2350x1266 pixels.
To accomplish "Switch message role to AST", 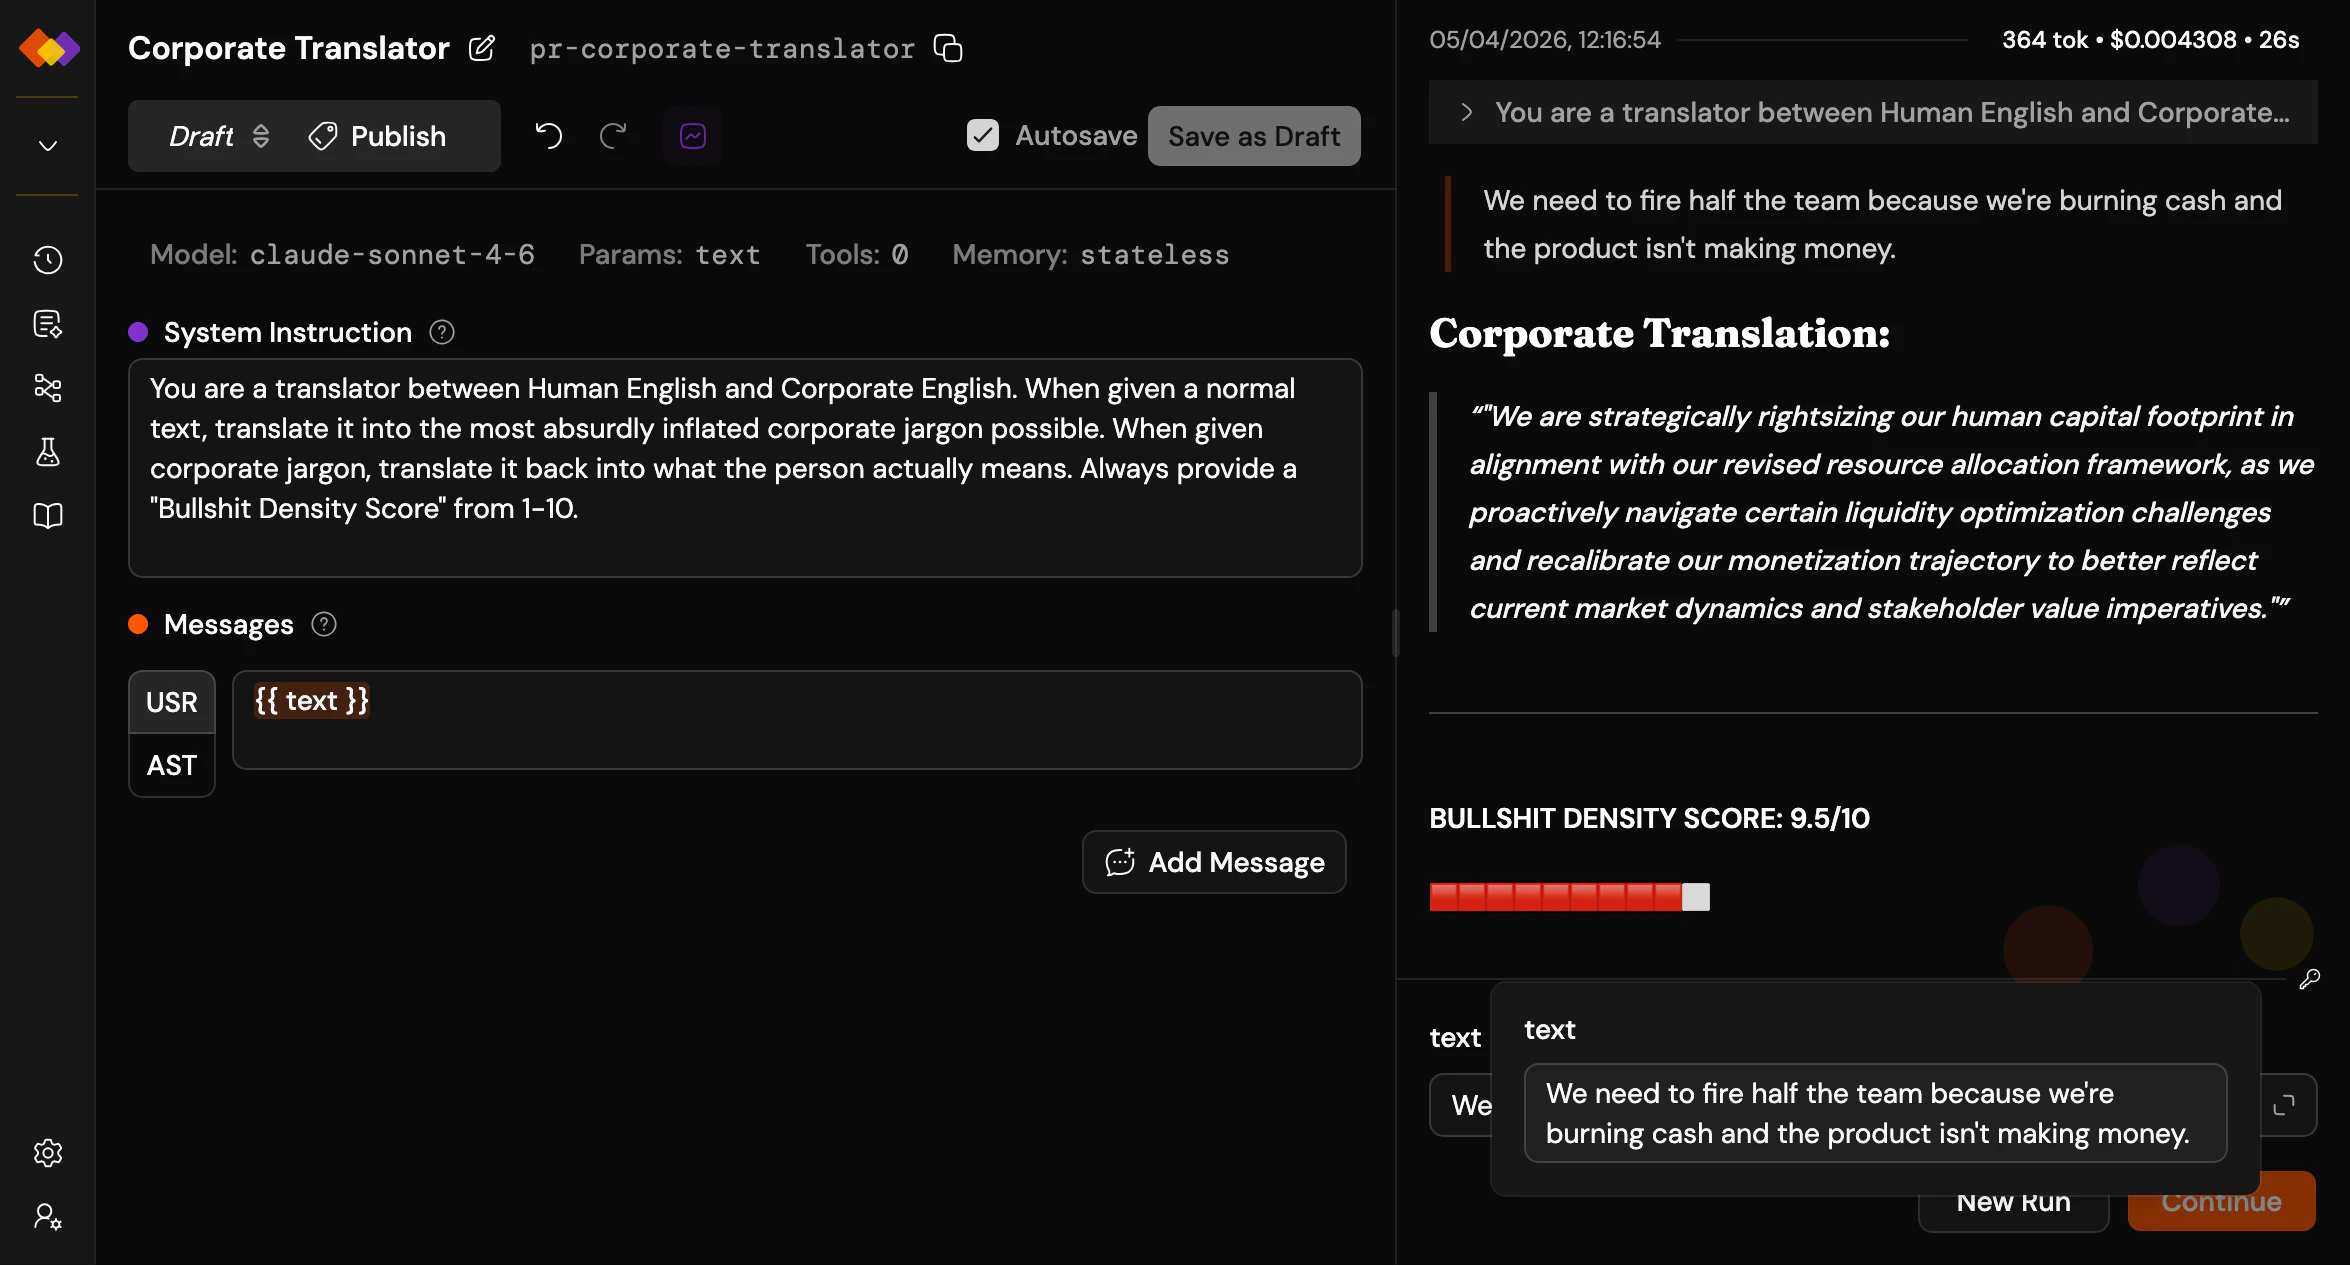I will click(172, 765).
